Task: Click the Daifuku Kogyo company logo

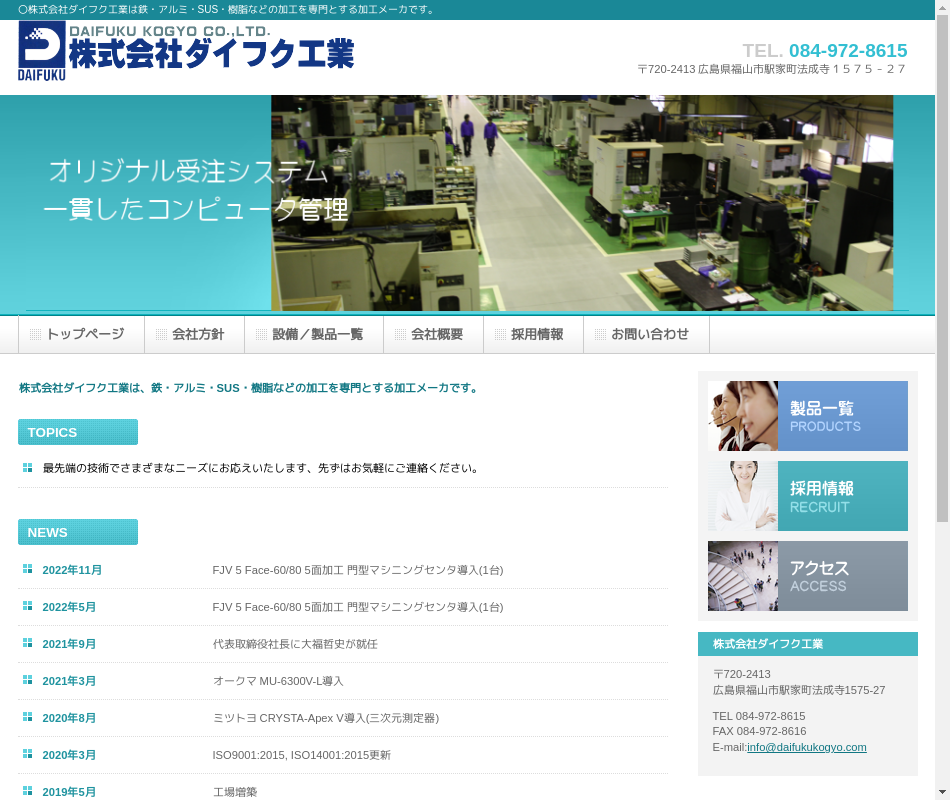Action: point(186,52)
